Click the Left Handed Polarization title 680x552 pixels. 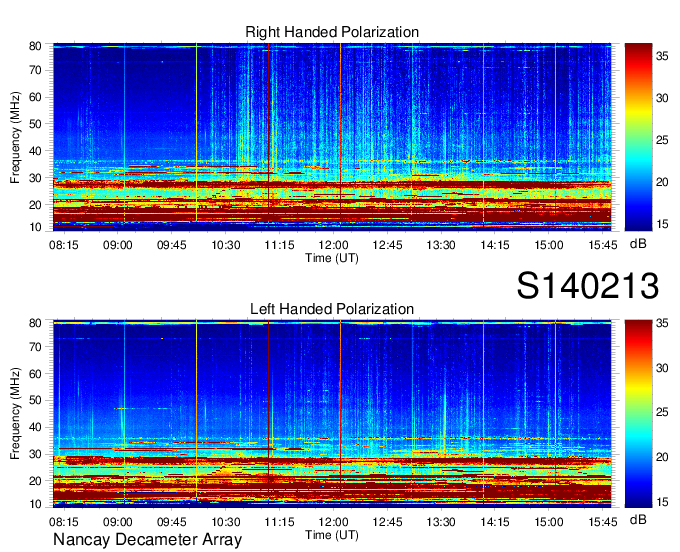click(332, 309)
